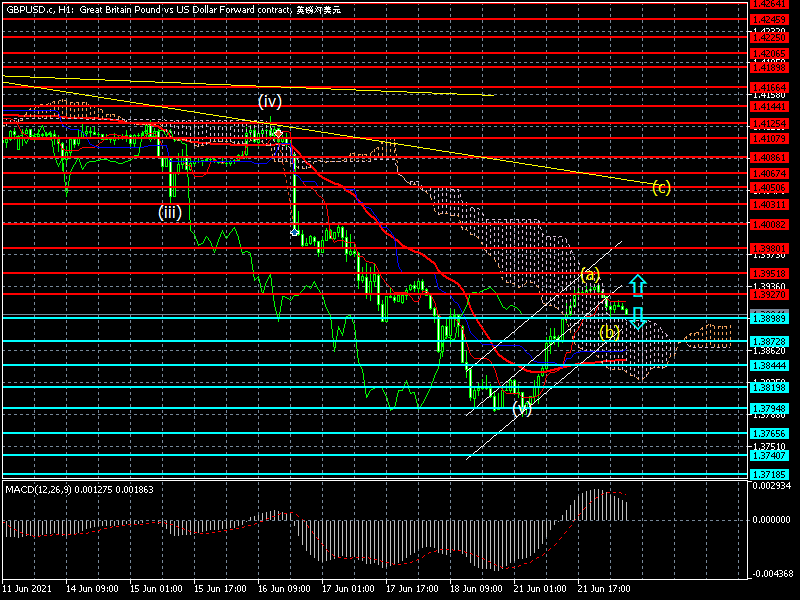The image size is (800, 600).
Task: Select the white (v) wave label
Action: pyautogui.click(x=522, y=408)
